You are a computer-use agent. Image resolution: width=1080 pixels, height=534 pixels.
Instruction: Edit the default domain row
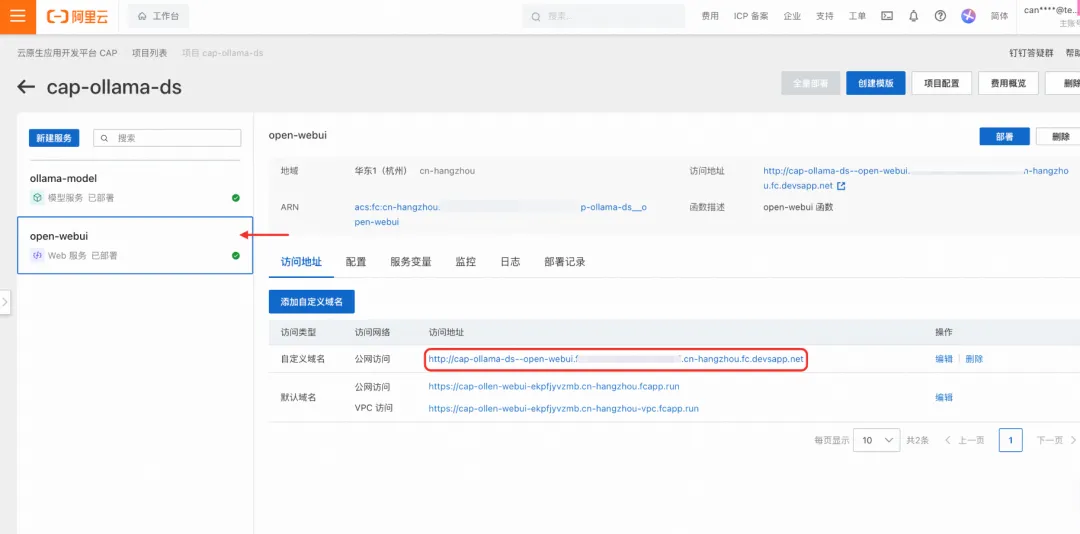pos(944,398)
